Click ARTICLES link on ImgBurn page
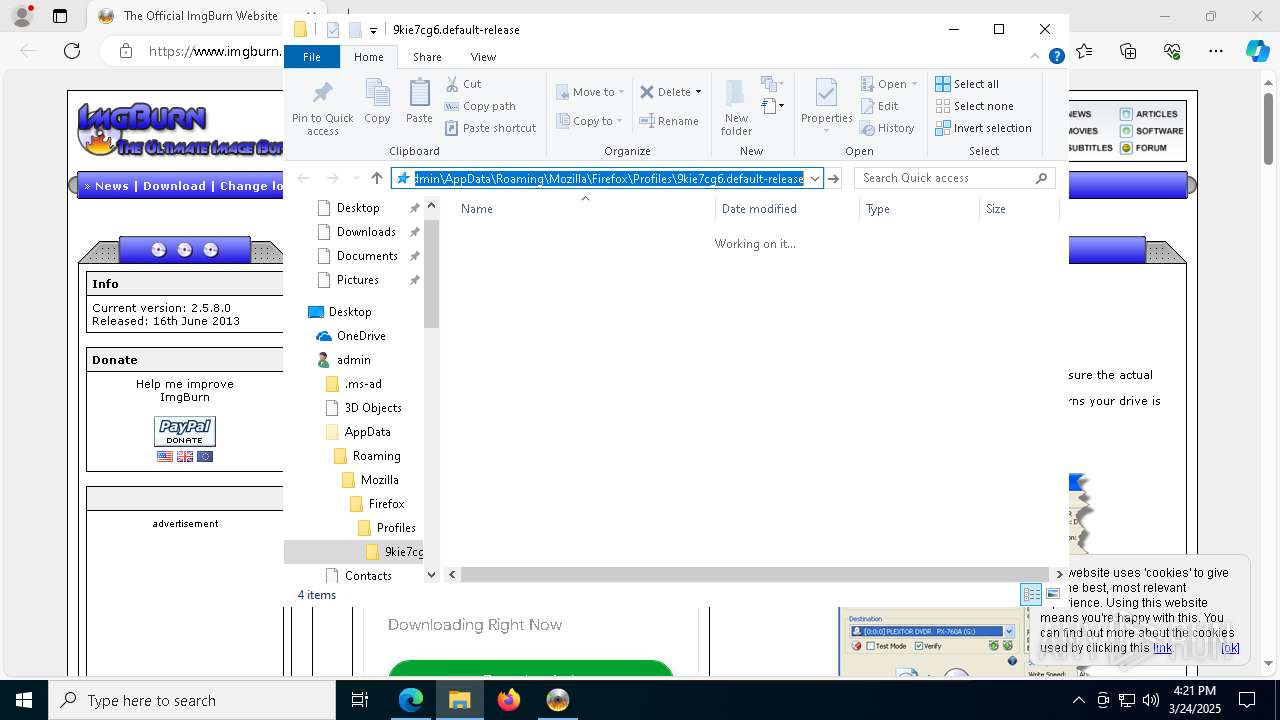The width and height of the screenshot is (1280, 720). (1149, 114)
